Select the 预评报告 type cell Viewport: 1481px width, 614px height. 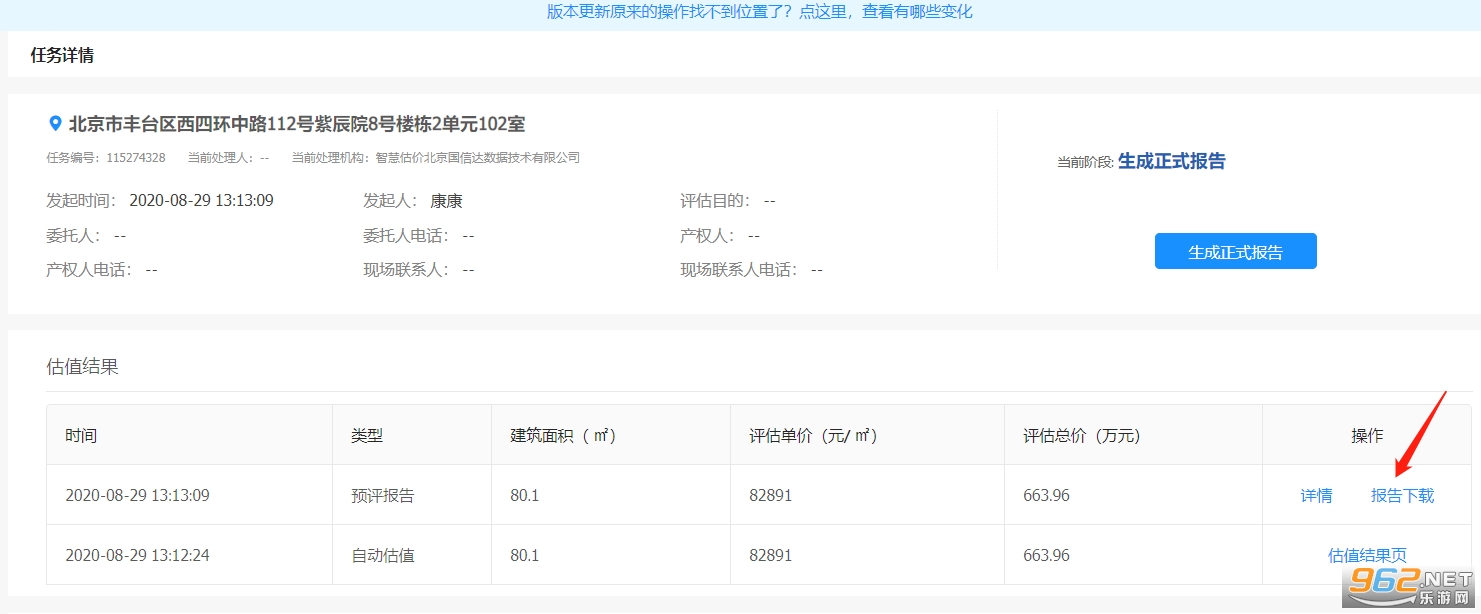point(382,495)
